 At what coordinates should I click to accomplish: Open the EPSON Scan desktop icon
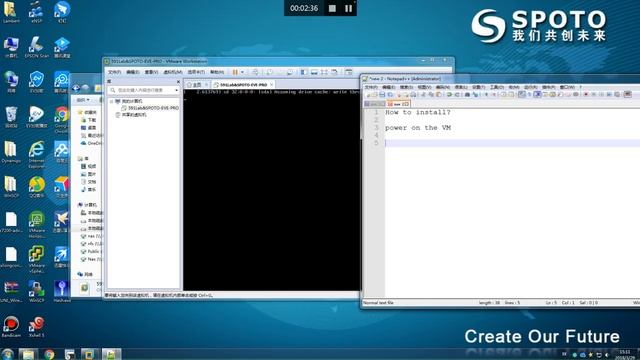pos(36,47)
